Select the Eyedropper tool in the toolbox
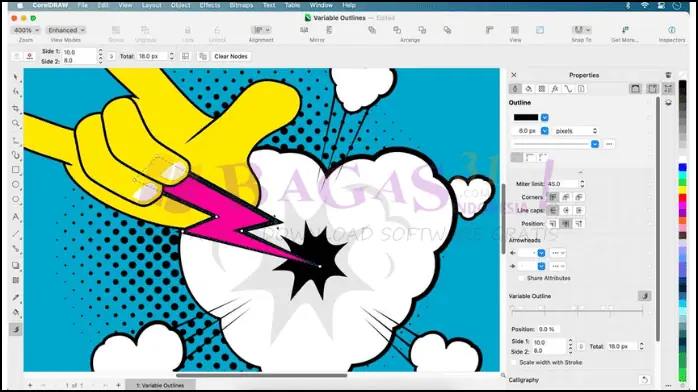The width and height of the screenshot is (698, 392). (16, 297)
